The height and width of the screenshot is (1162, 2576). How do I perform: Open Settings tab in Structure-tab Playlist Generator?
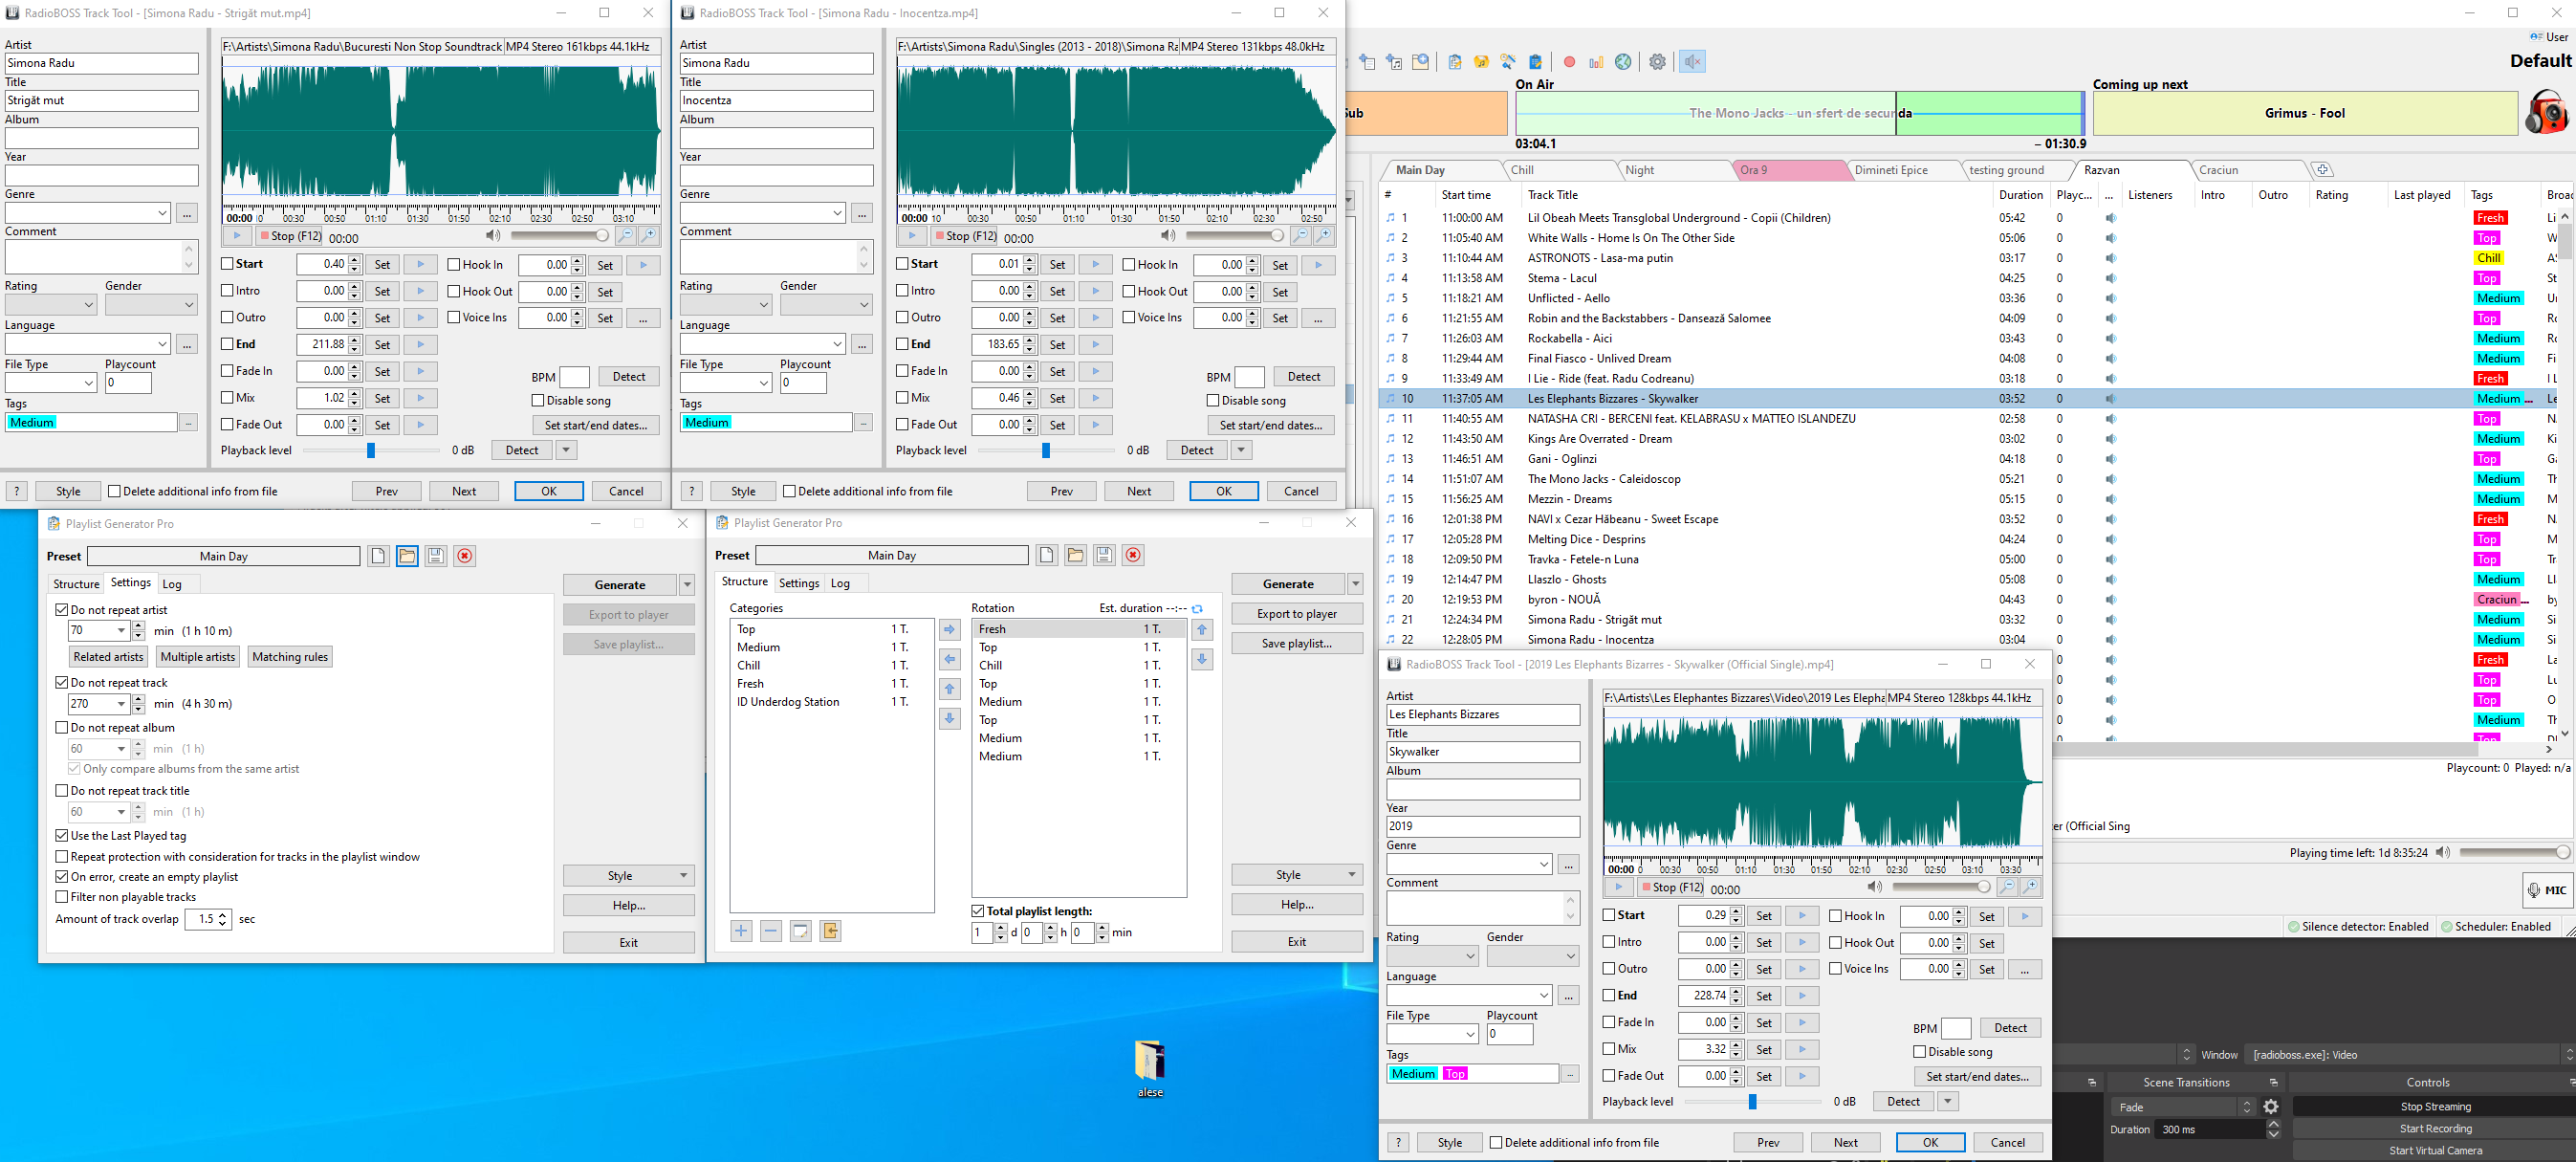pyautogui.click(x=799, y=583)
